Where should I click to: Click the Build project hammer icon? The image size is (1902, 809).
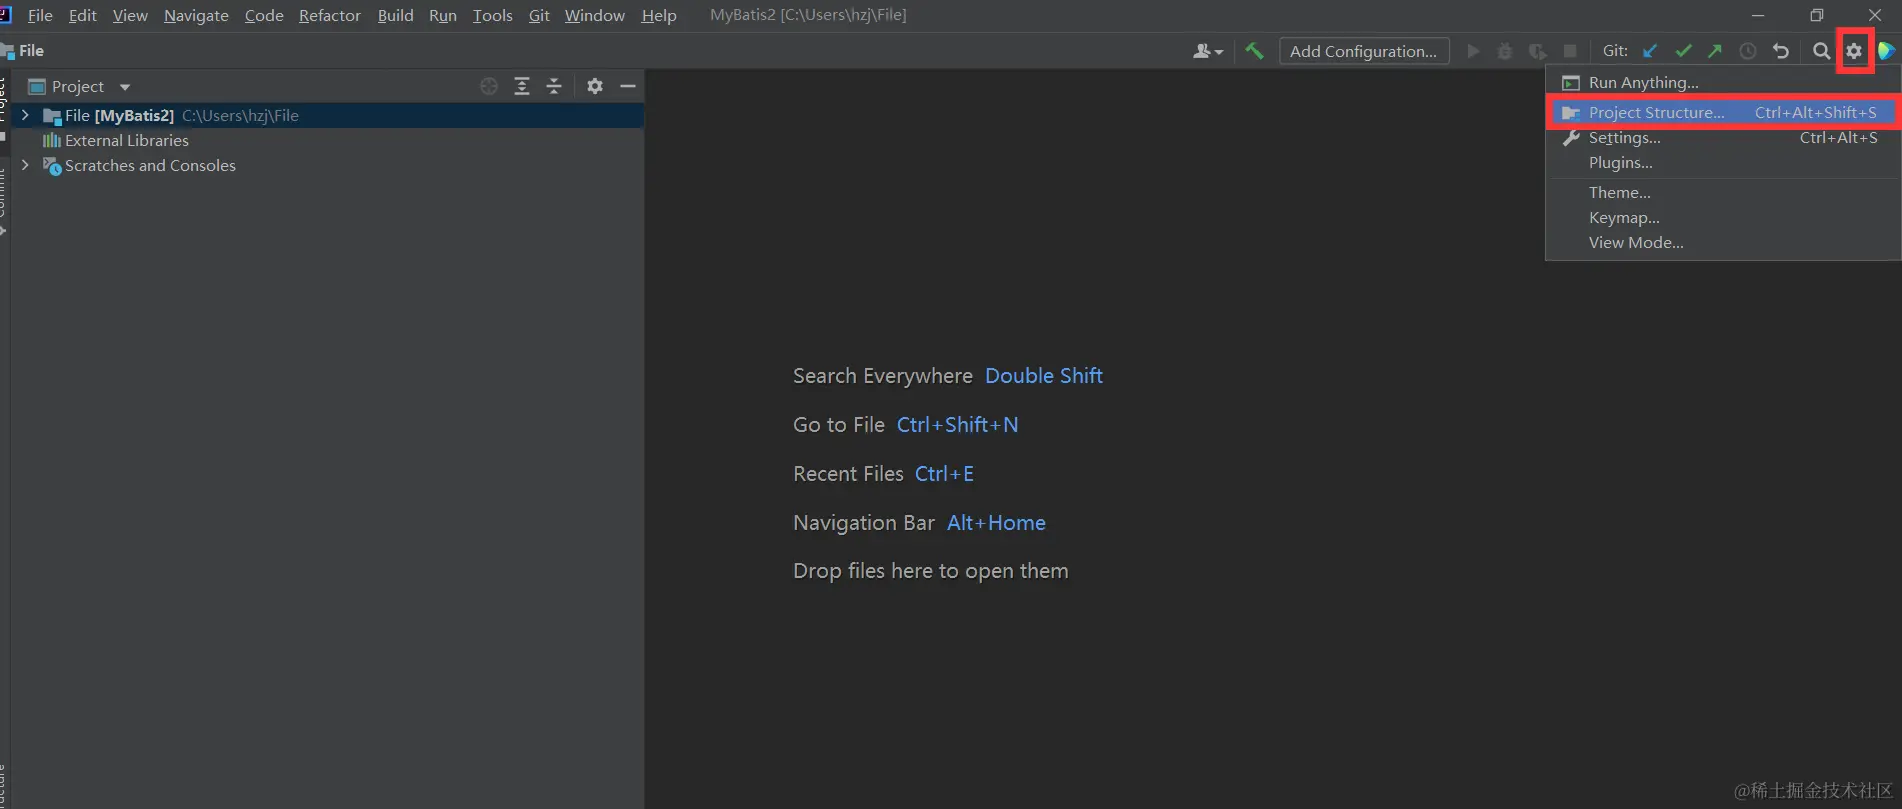pos(1254,51)
